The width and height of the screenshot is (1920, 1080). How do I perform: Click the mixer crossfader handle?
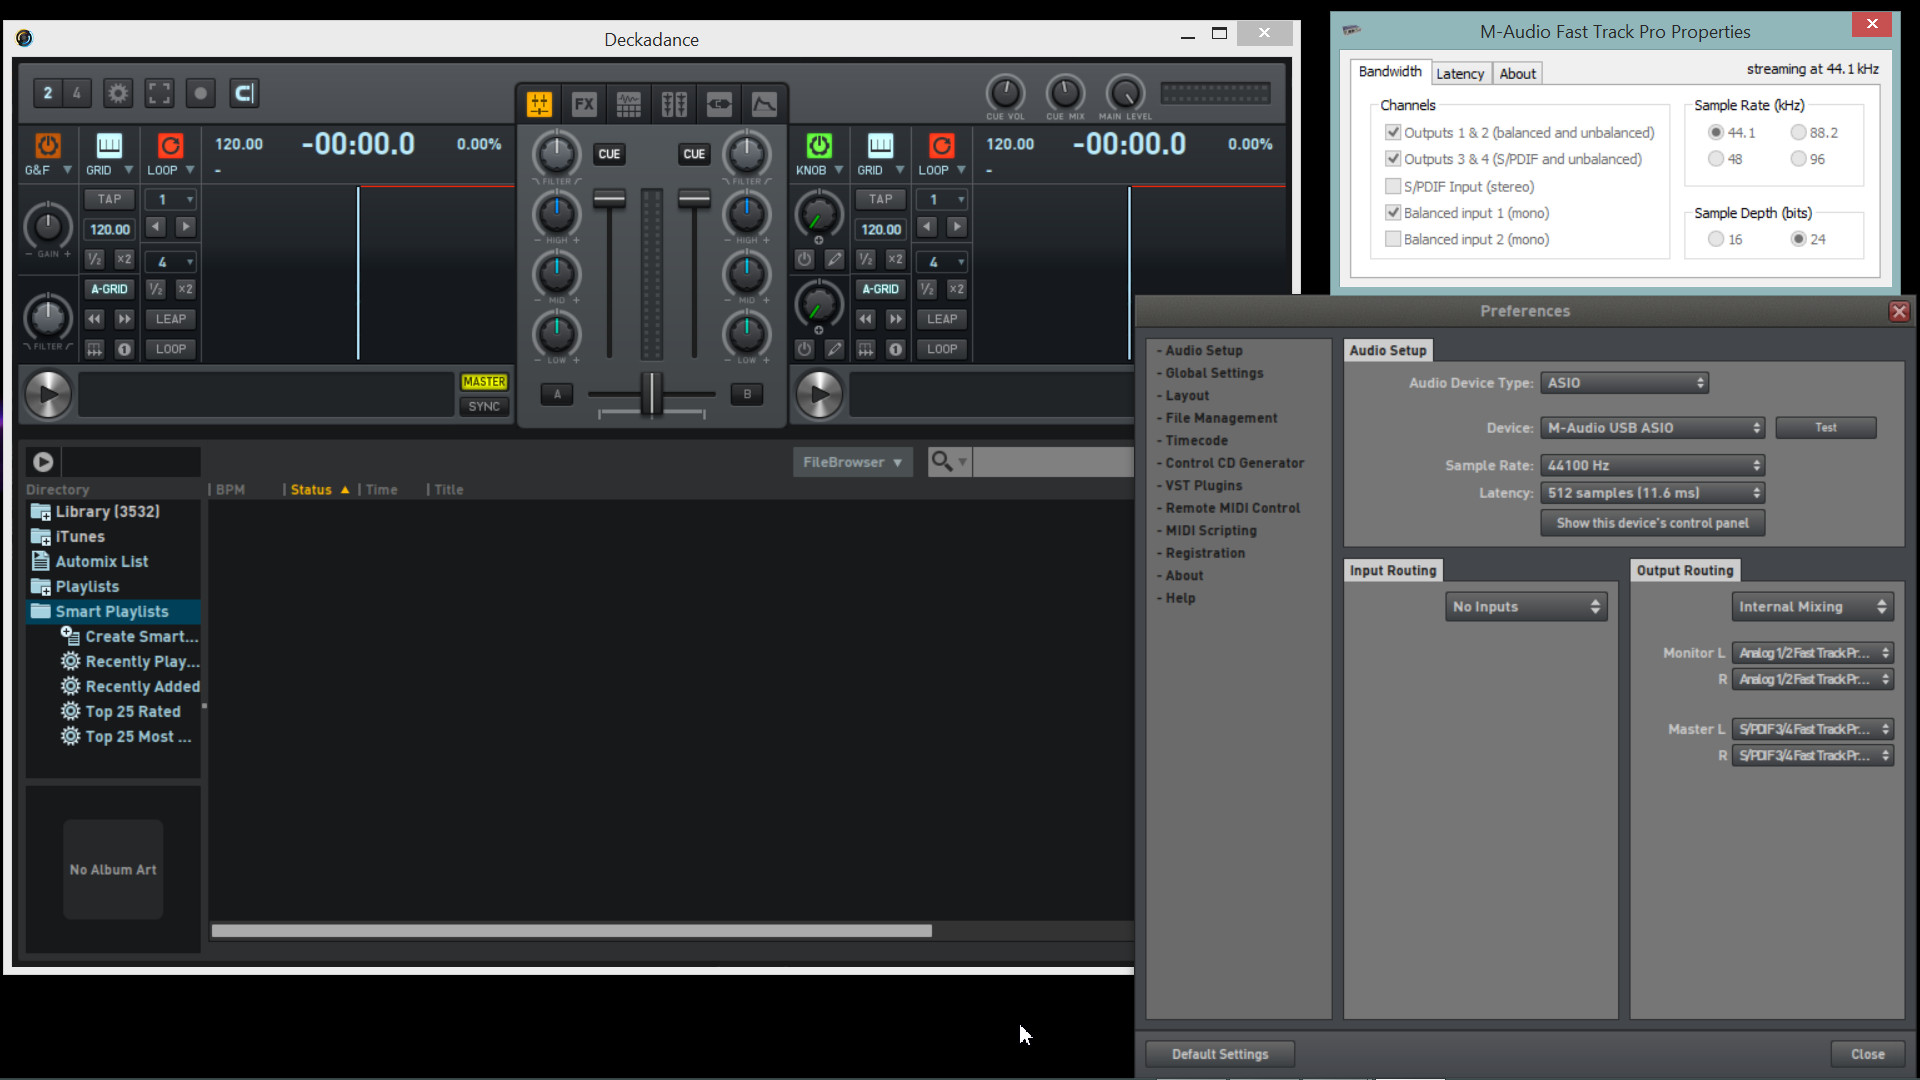651,394
